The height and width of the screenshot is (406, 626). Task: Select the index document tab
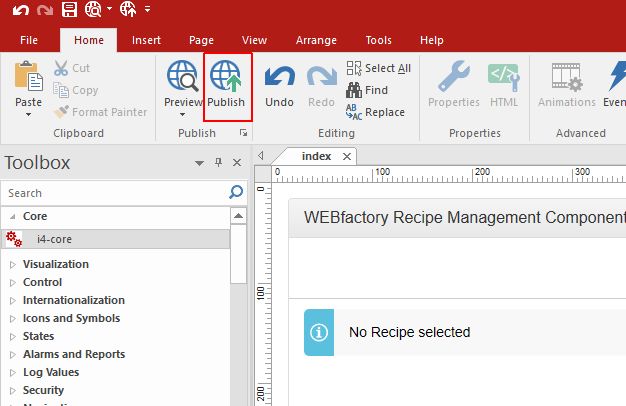tap(316, 156)
